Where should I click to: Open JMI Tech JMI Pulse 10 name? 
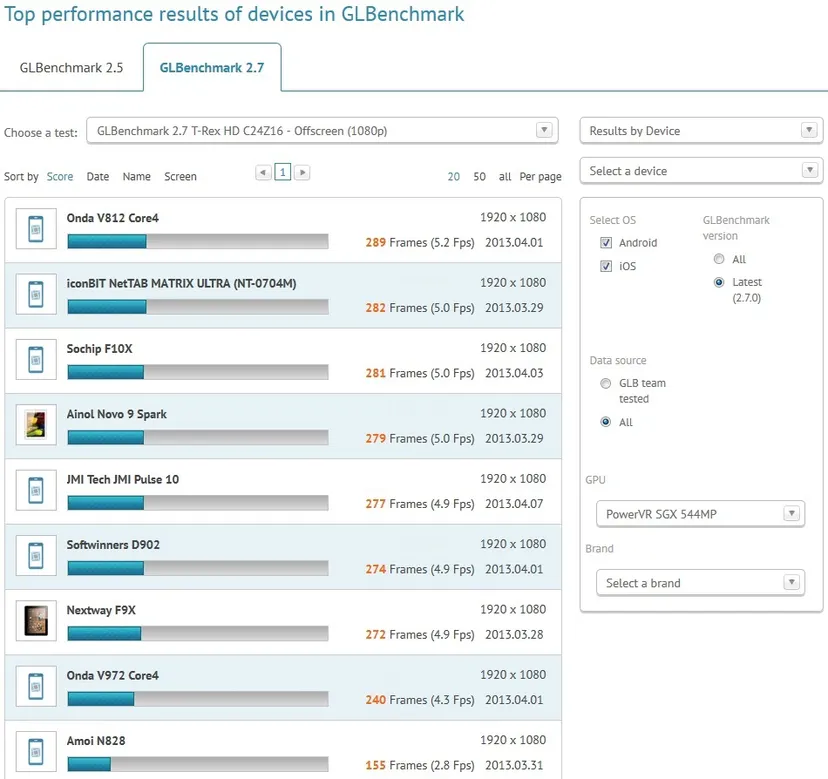[123, 479]
